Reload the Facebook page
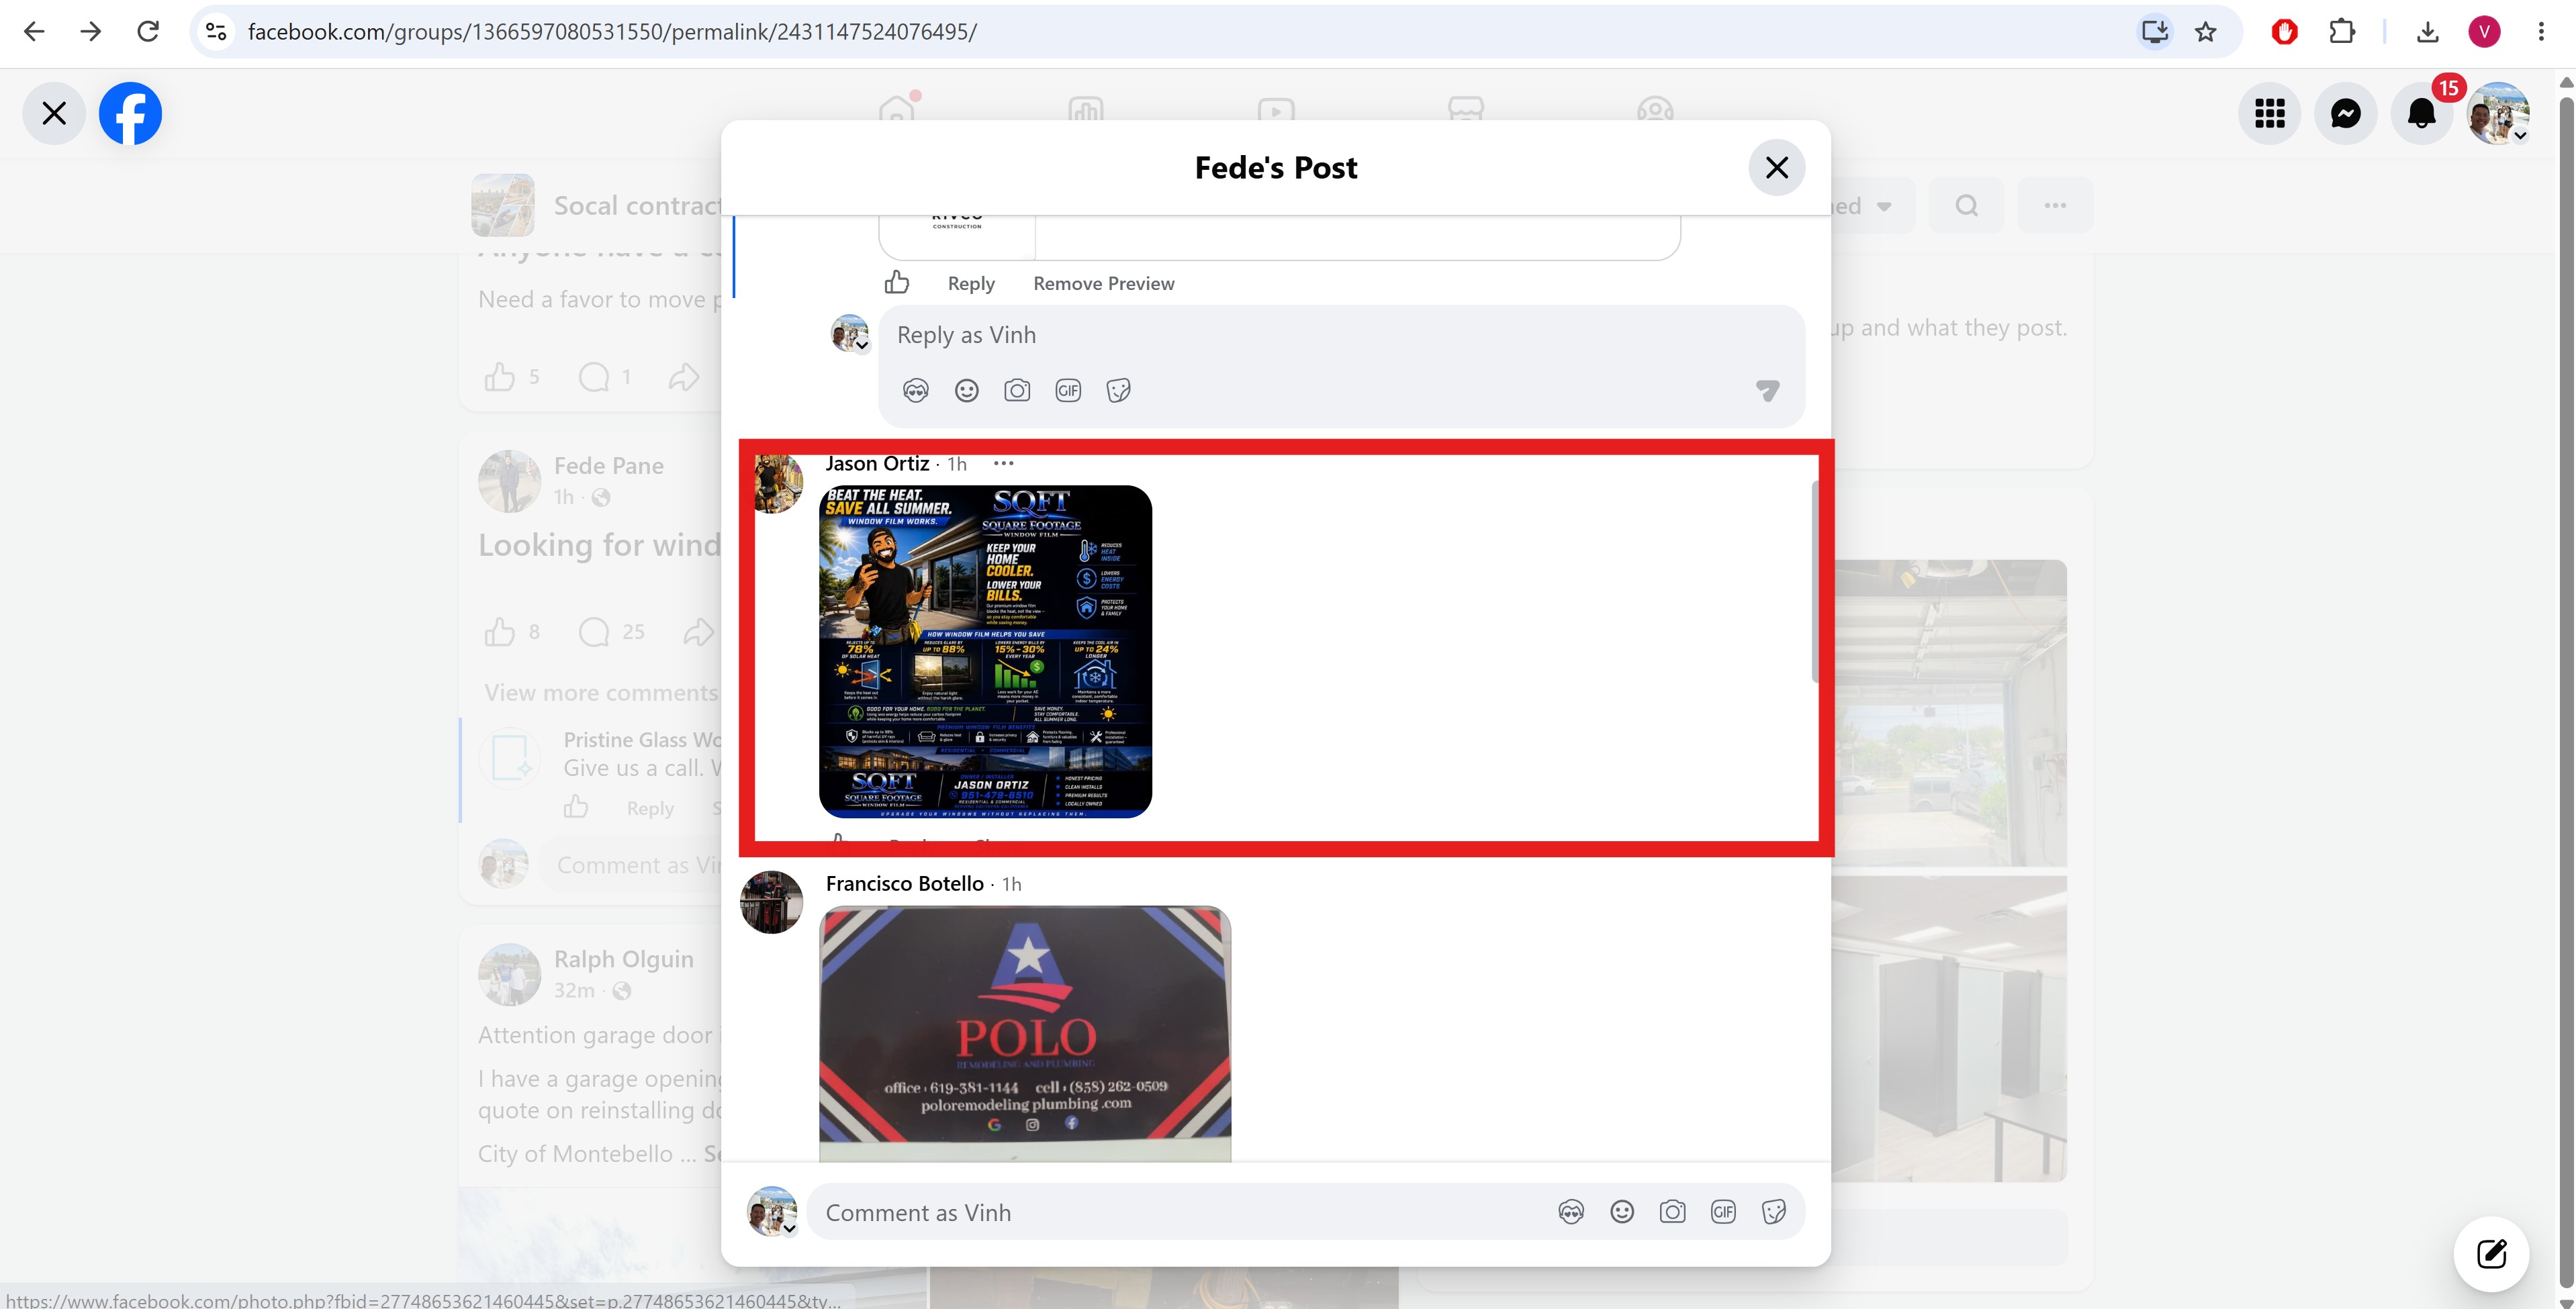This screenshot has width=2576, height=1309. point(148,32)
